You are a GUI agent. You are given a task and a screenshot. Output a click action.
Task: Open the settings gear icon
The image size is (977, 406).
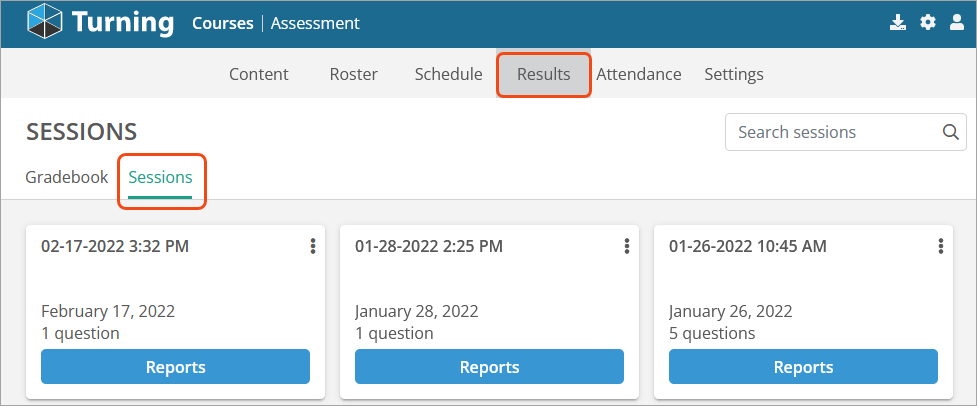[928, 24]
